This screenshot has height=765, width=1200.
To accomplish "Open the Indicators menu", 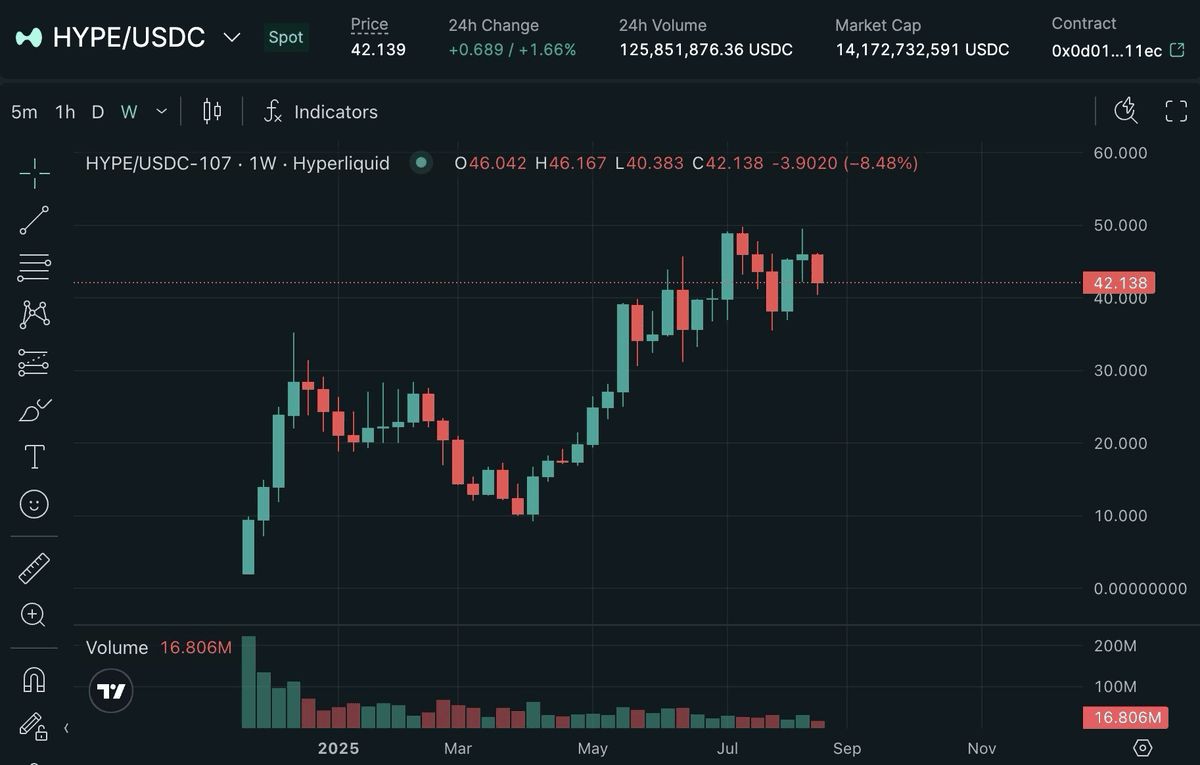I will pos(320,112).
